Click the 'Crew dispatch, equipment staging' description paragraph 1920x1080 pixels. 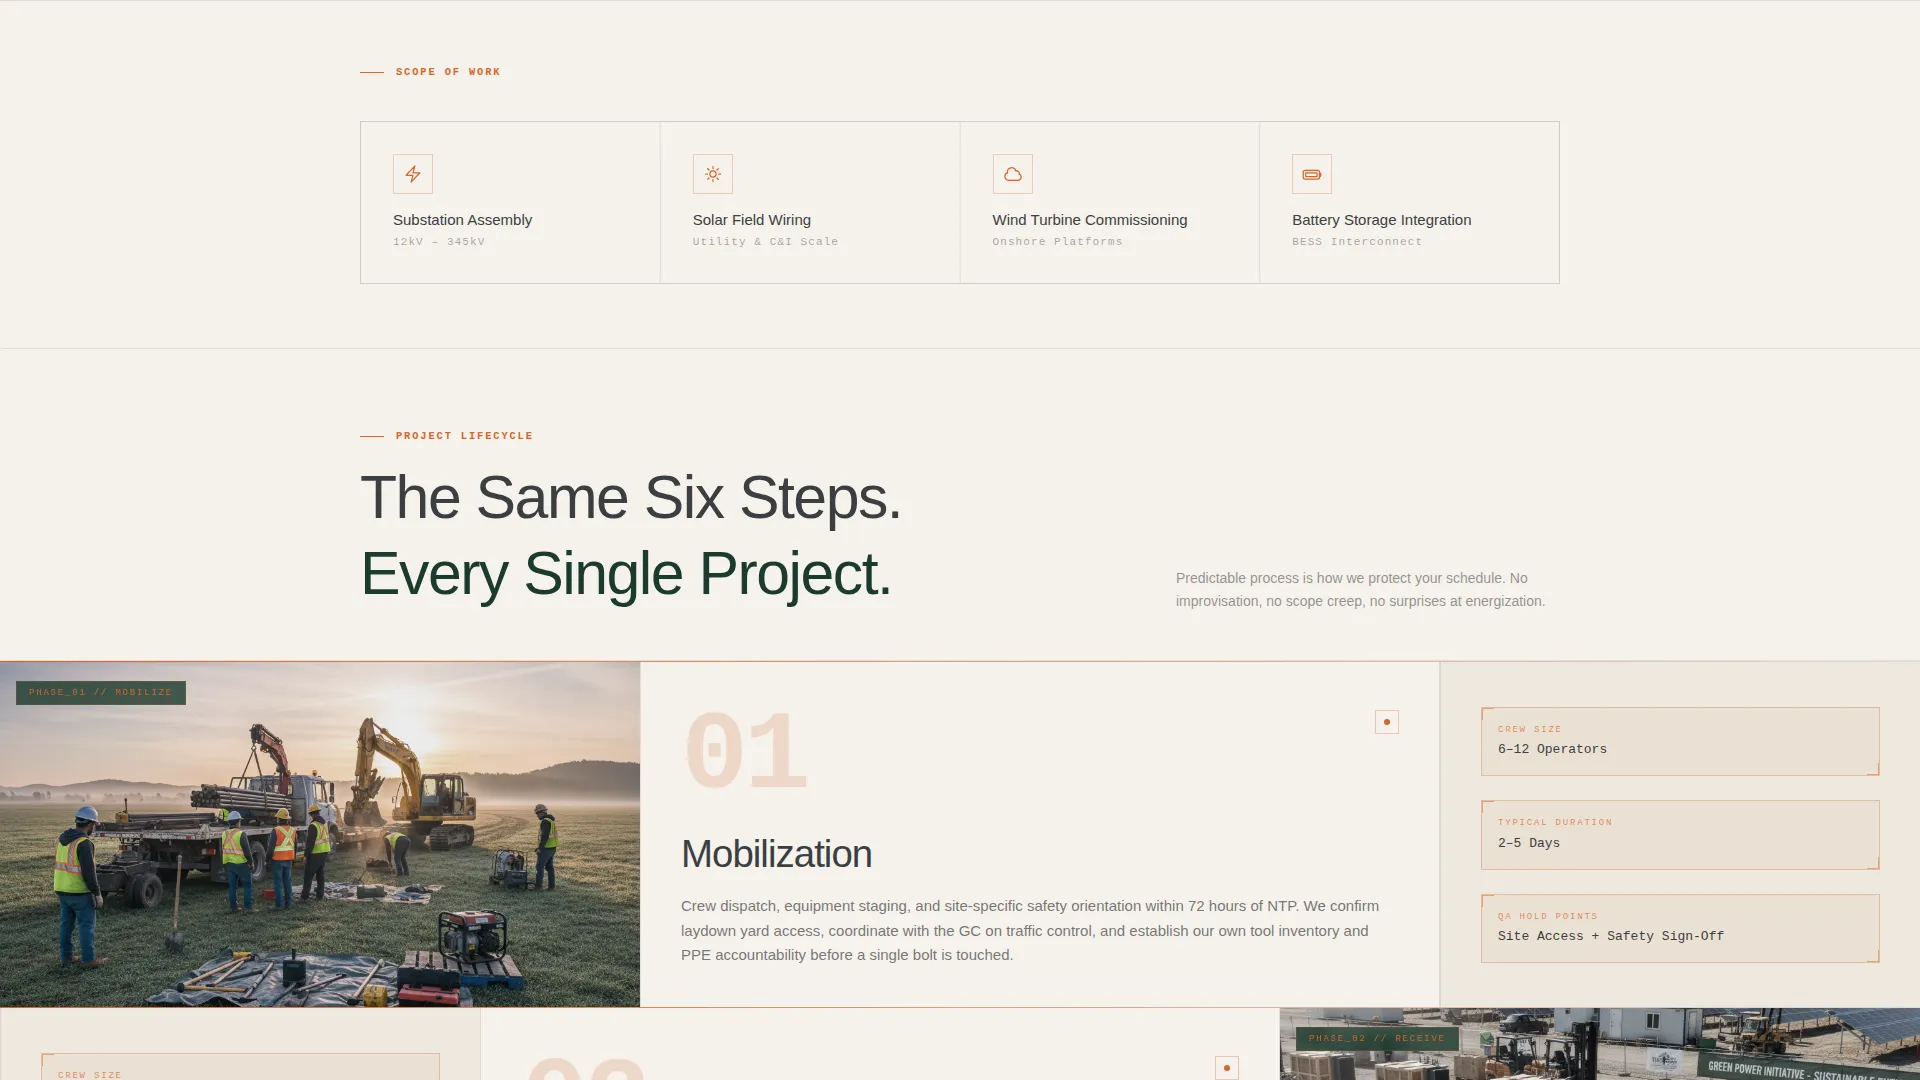[x=1030, y=931]
